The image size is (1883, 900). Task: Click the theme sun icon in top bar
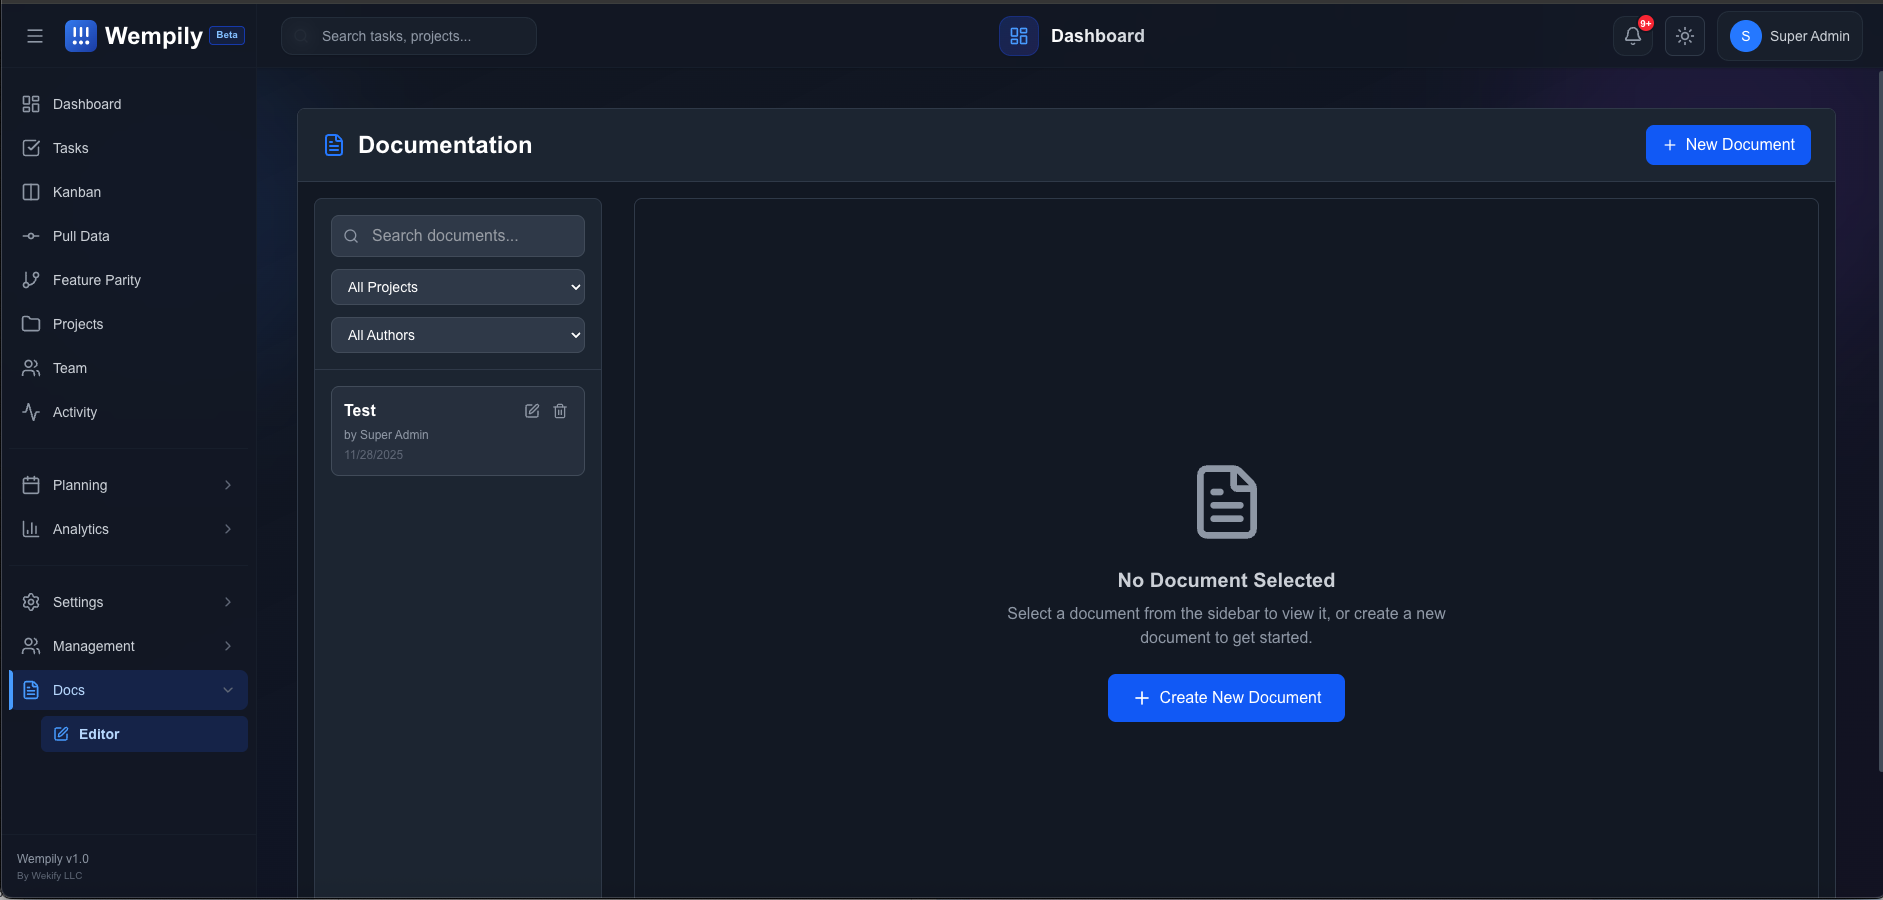tap(1685, 36)
